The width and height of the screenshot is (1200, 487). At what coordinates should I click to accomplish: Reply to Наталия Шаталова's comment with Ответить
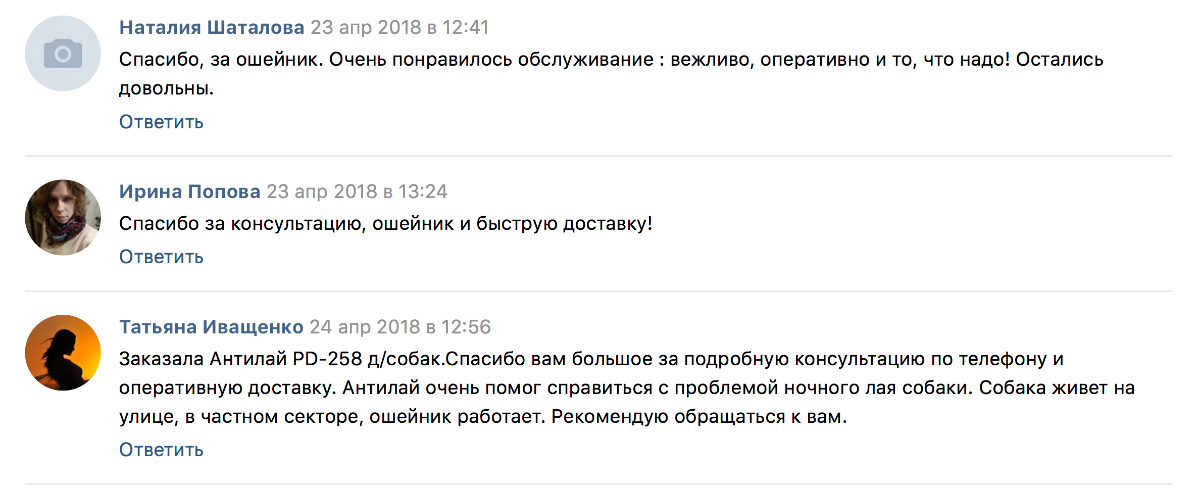pyautogui.click(x=161, y=122)
